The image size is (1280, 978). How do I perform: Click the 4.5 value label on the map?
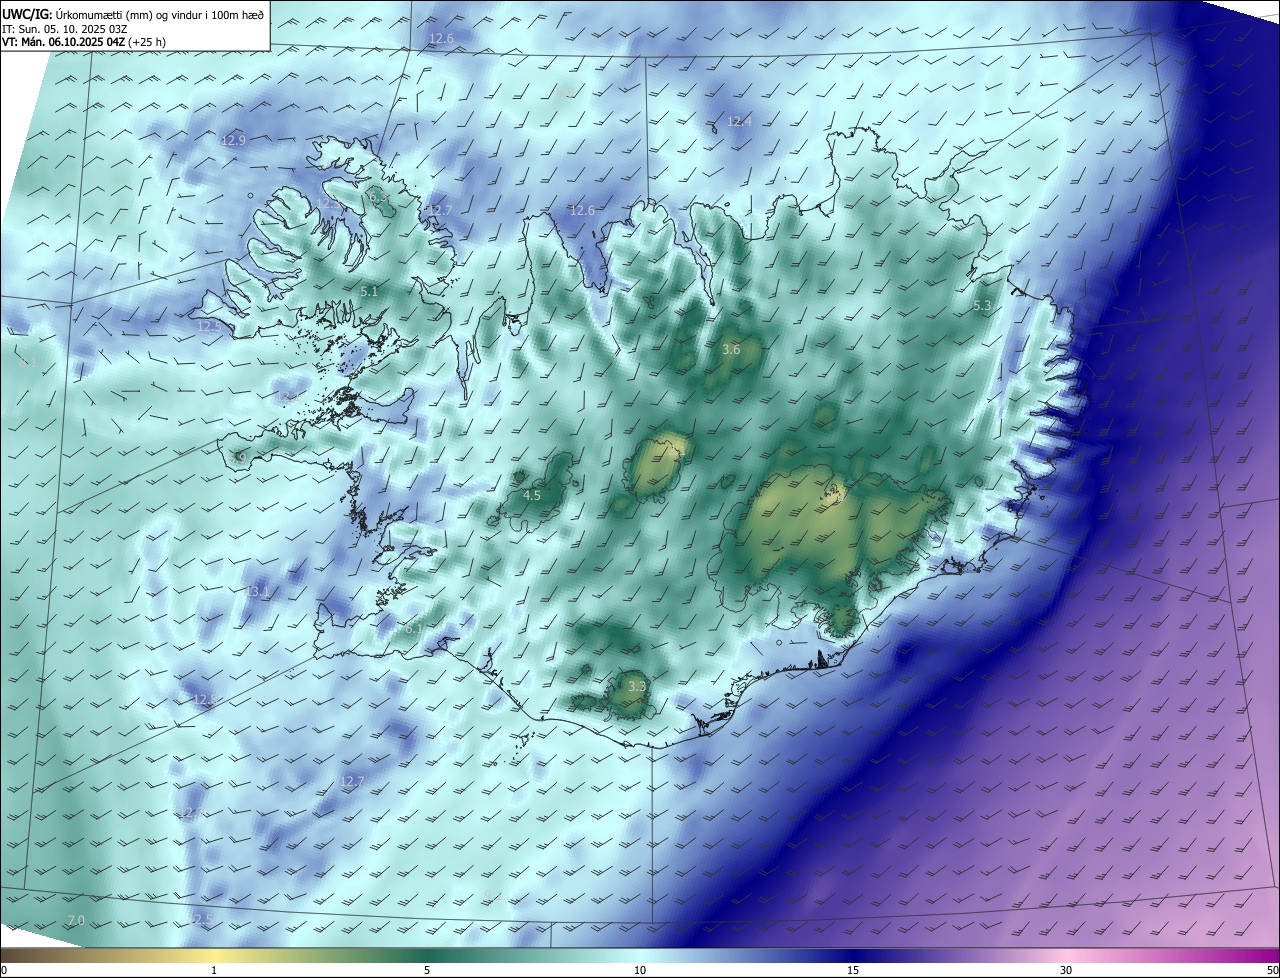[532, 495]
